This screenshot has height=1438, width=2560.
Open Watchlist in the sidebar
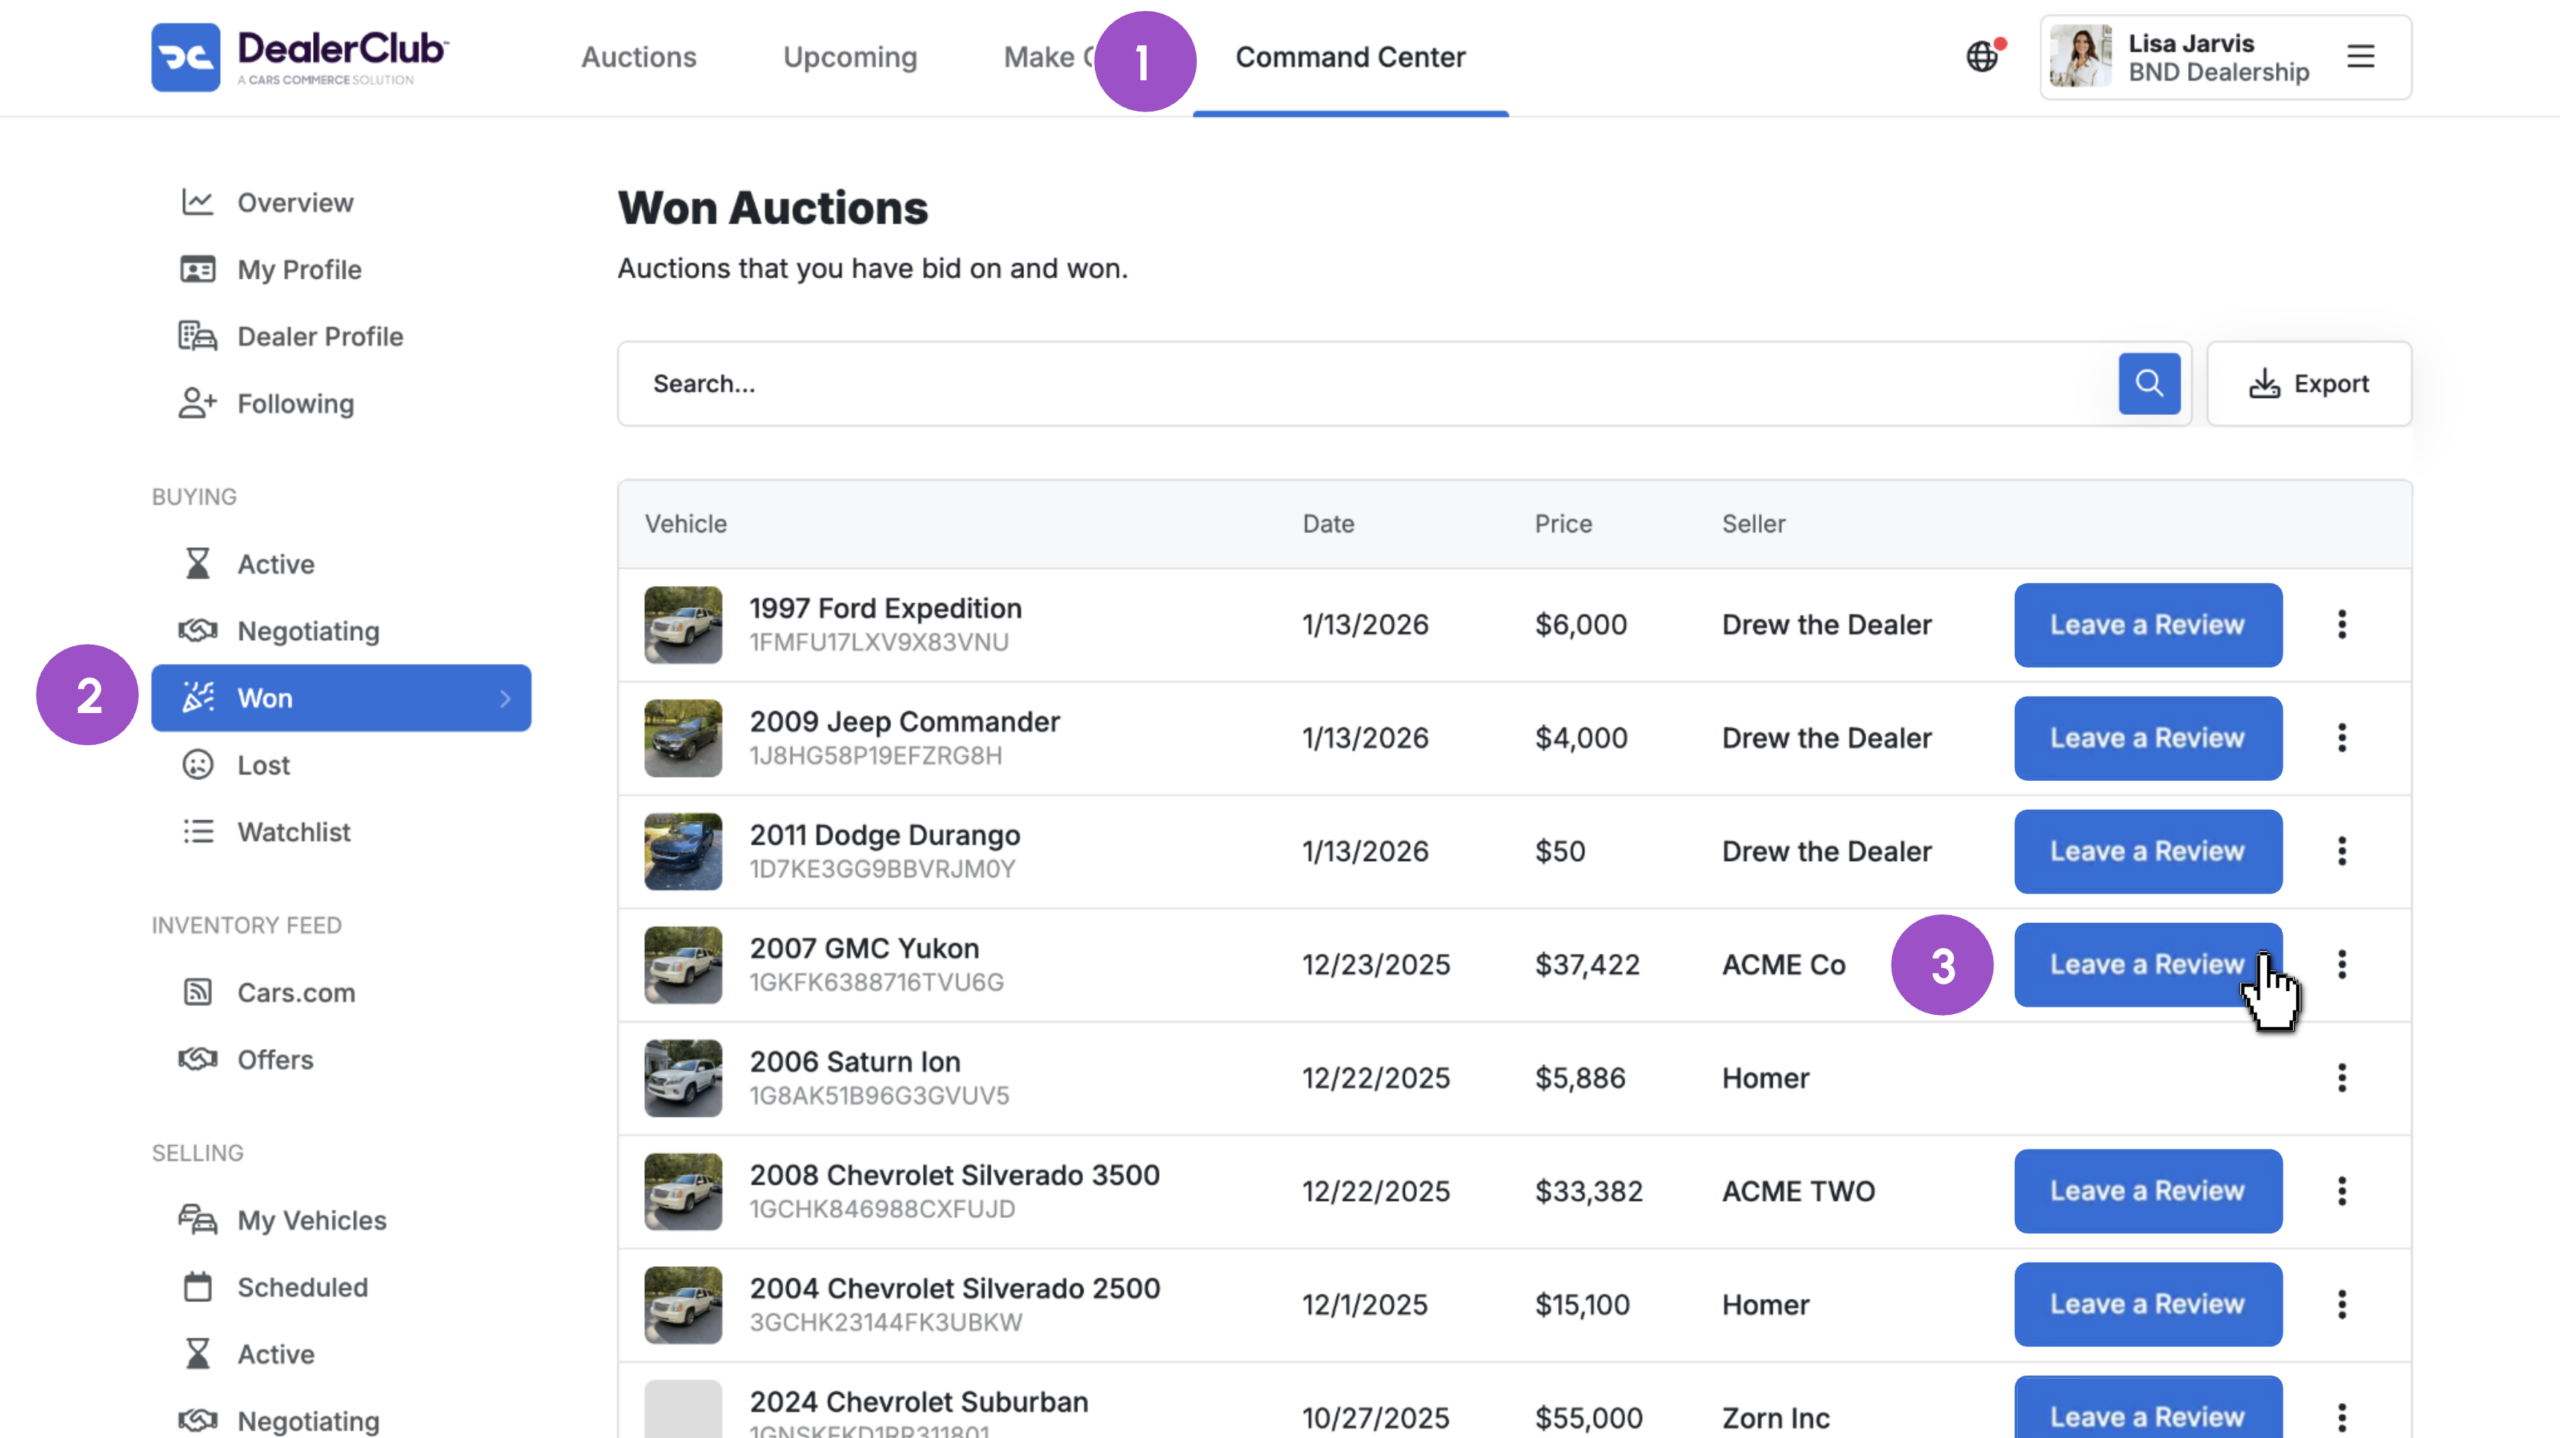click(x=293, y=832)
